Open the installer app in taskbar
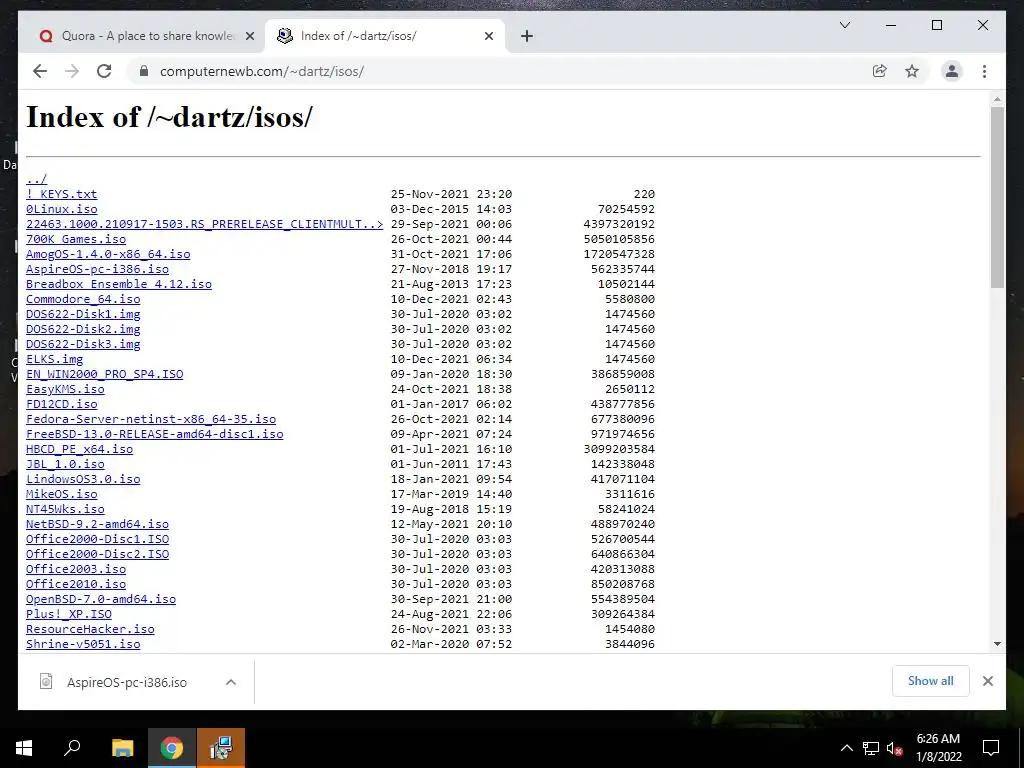1024x768 pixels. [x=221, y=748]
